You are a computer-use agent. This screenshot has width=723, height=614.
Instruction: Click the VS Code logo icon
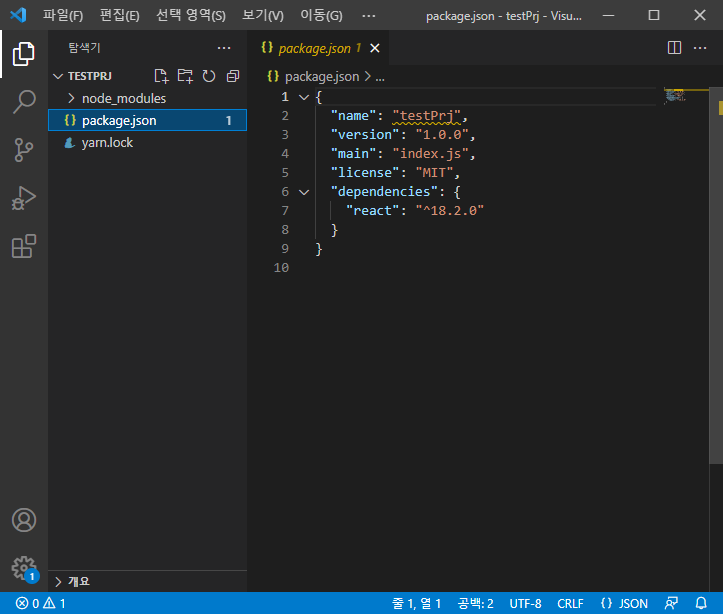(18, 15)
